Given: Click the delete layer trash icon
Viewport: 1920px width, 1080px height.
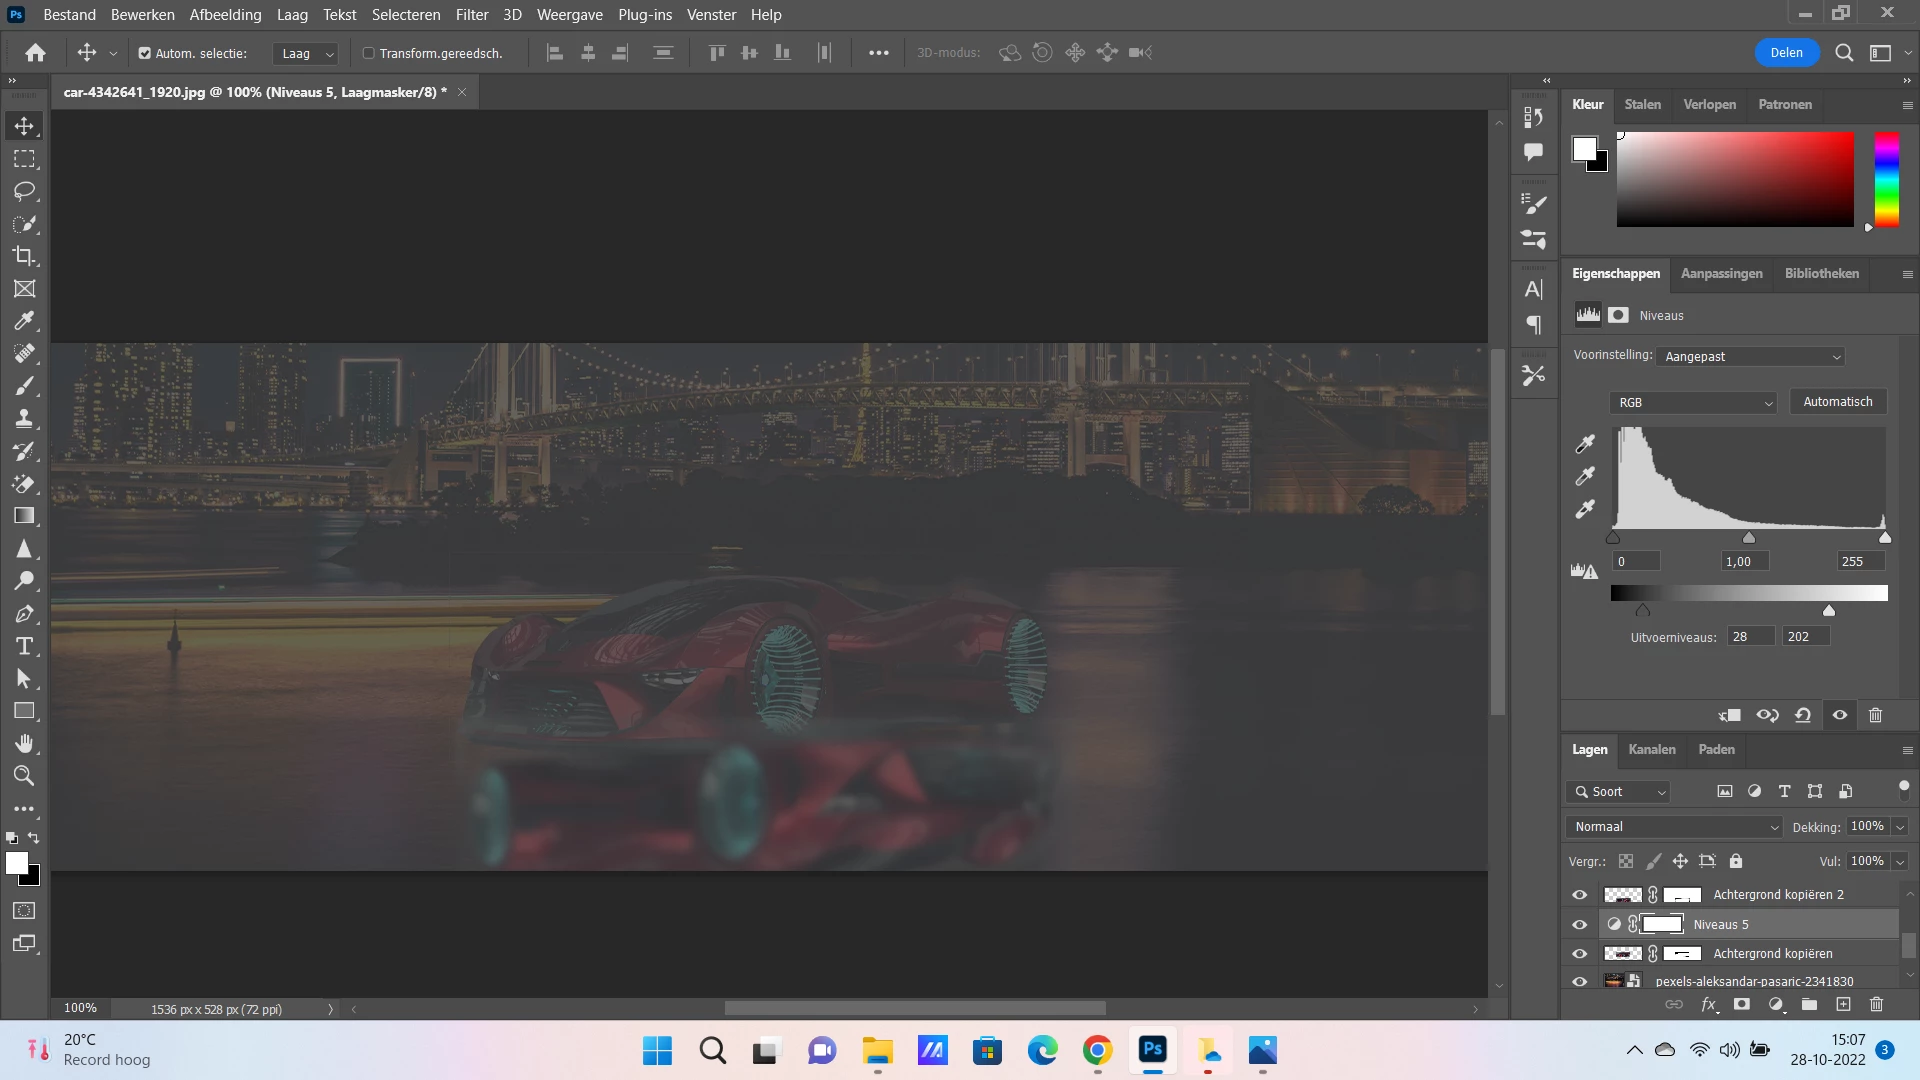Looking at the screenshot, I should click(x=1876, y=1004).
